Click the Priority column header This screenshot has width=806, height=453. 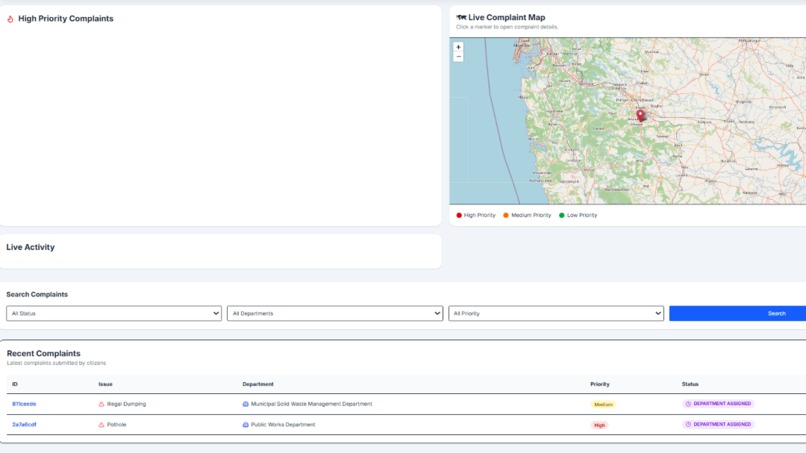click(600, 384)
